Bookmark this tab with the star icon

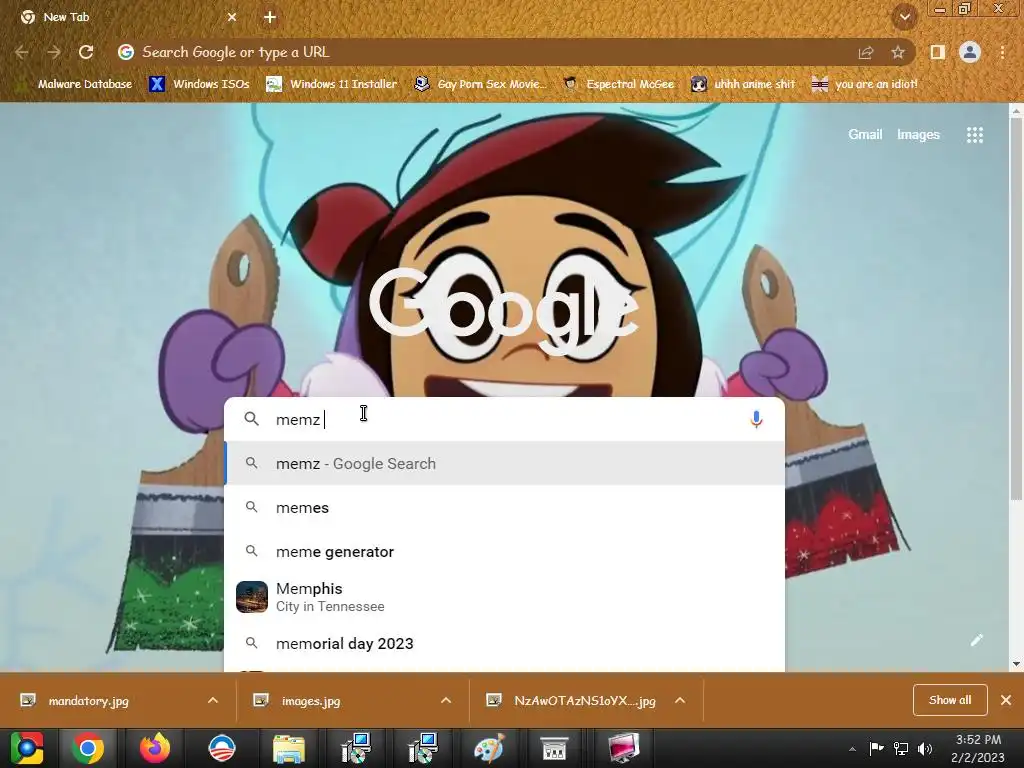point(898,53)
